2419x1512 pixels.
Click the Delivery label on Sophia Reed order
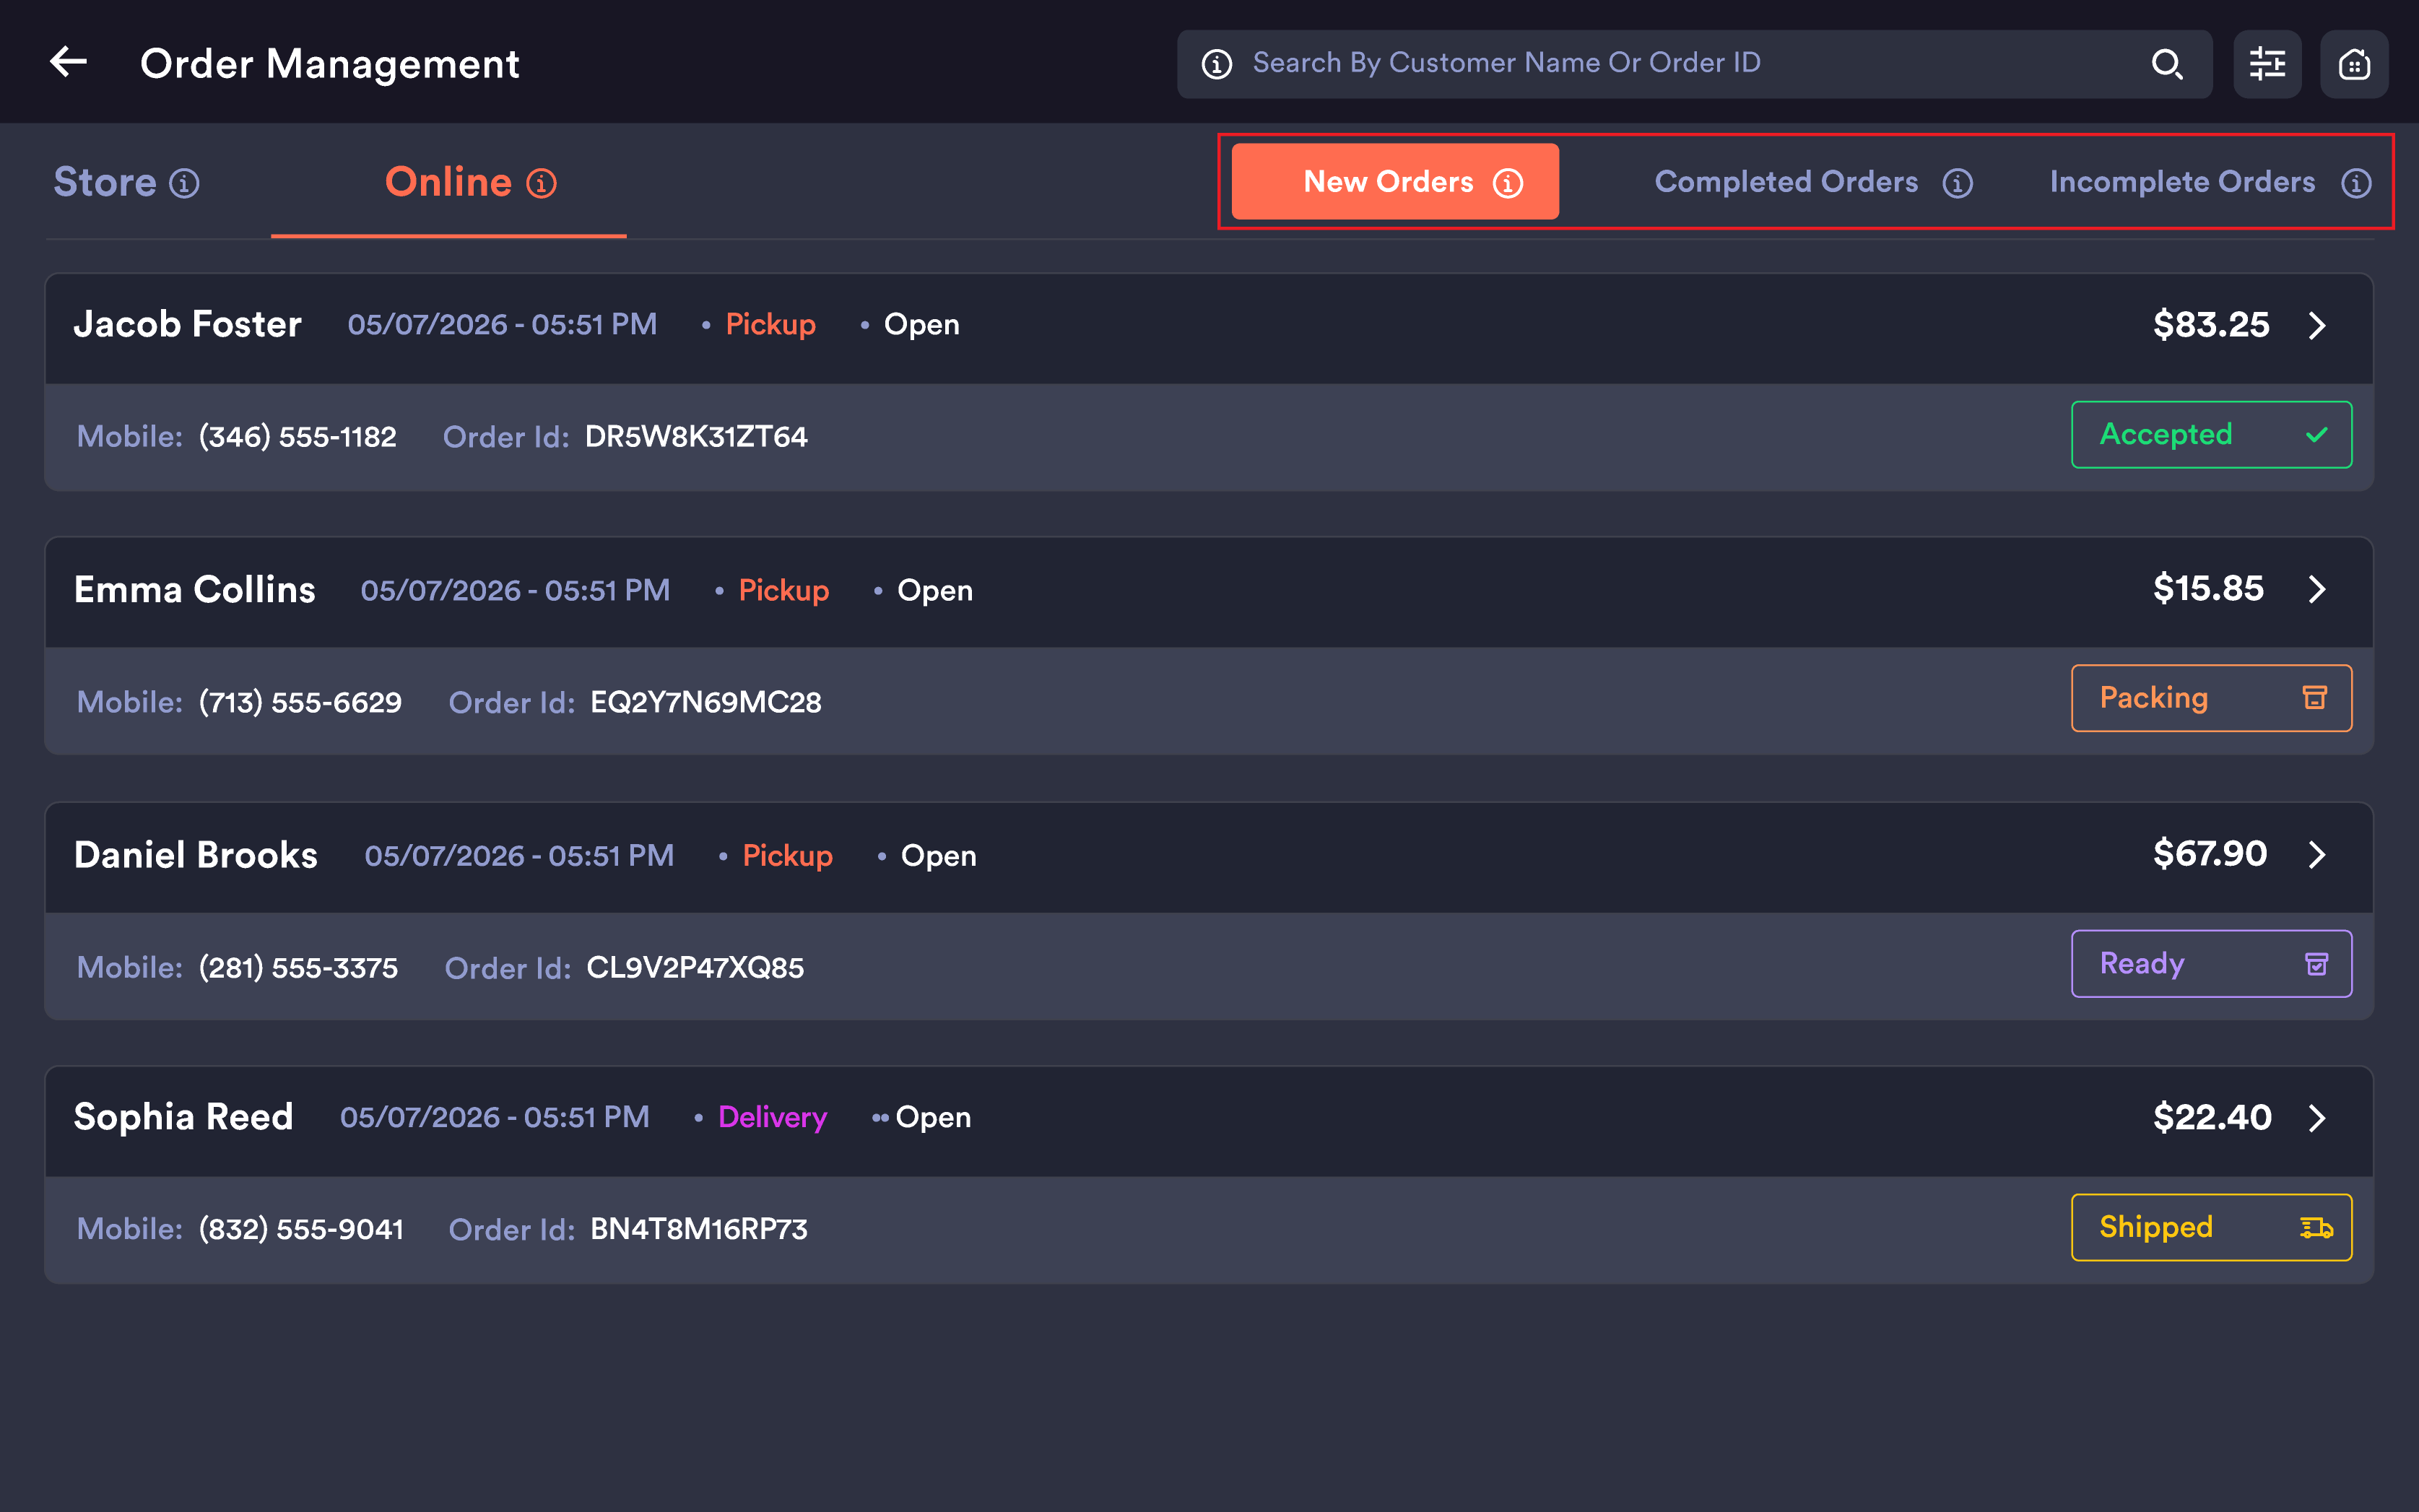(x=772, y=1117)
